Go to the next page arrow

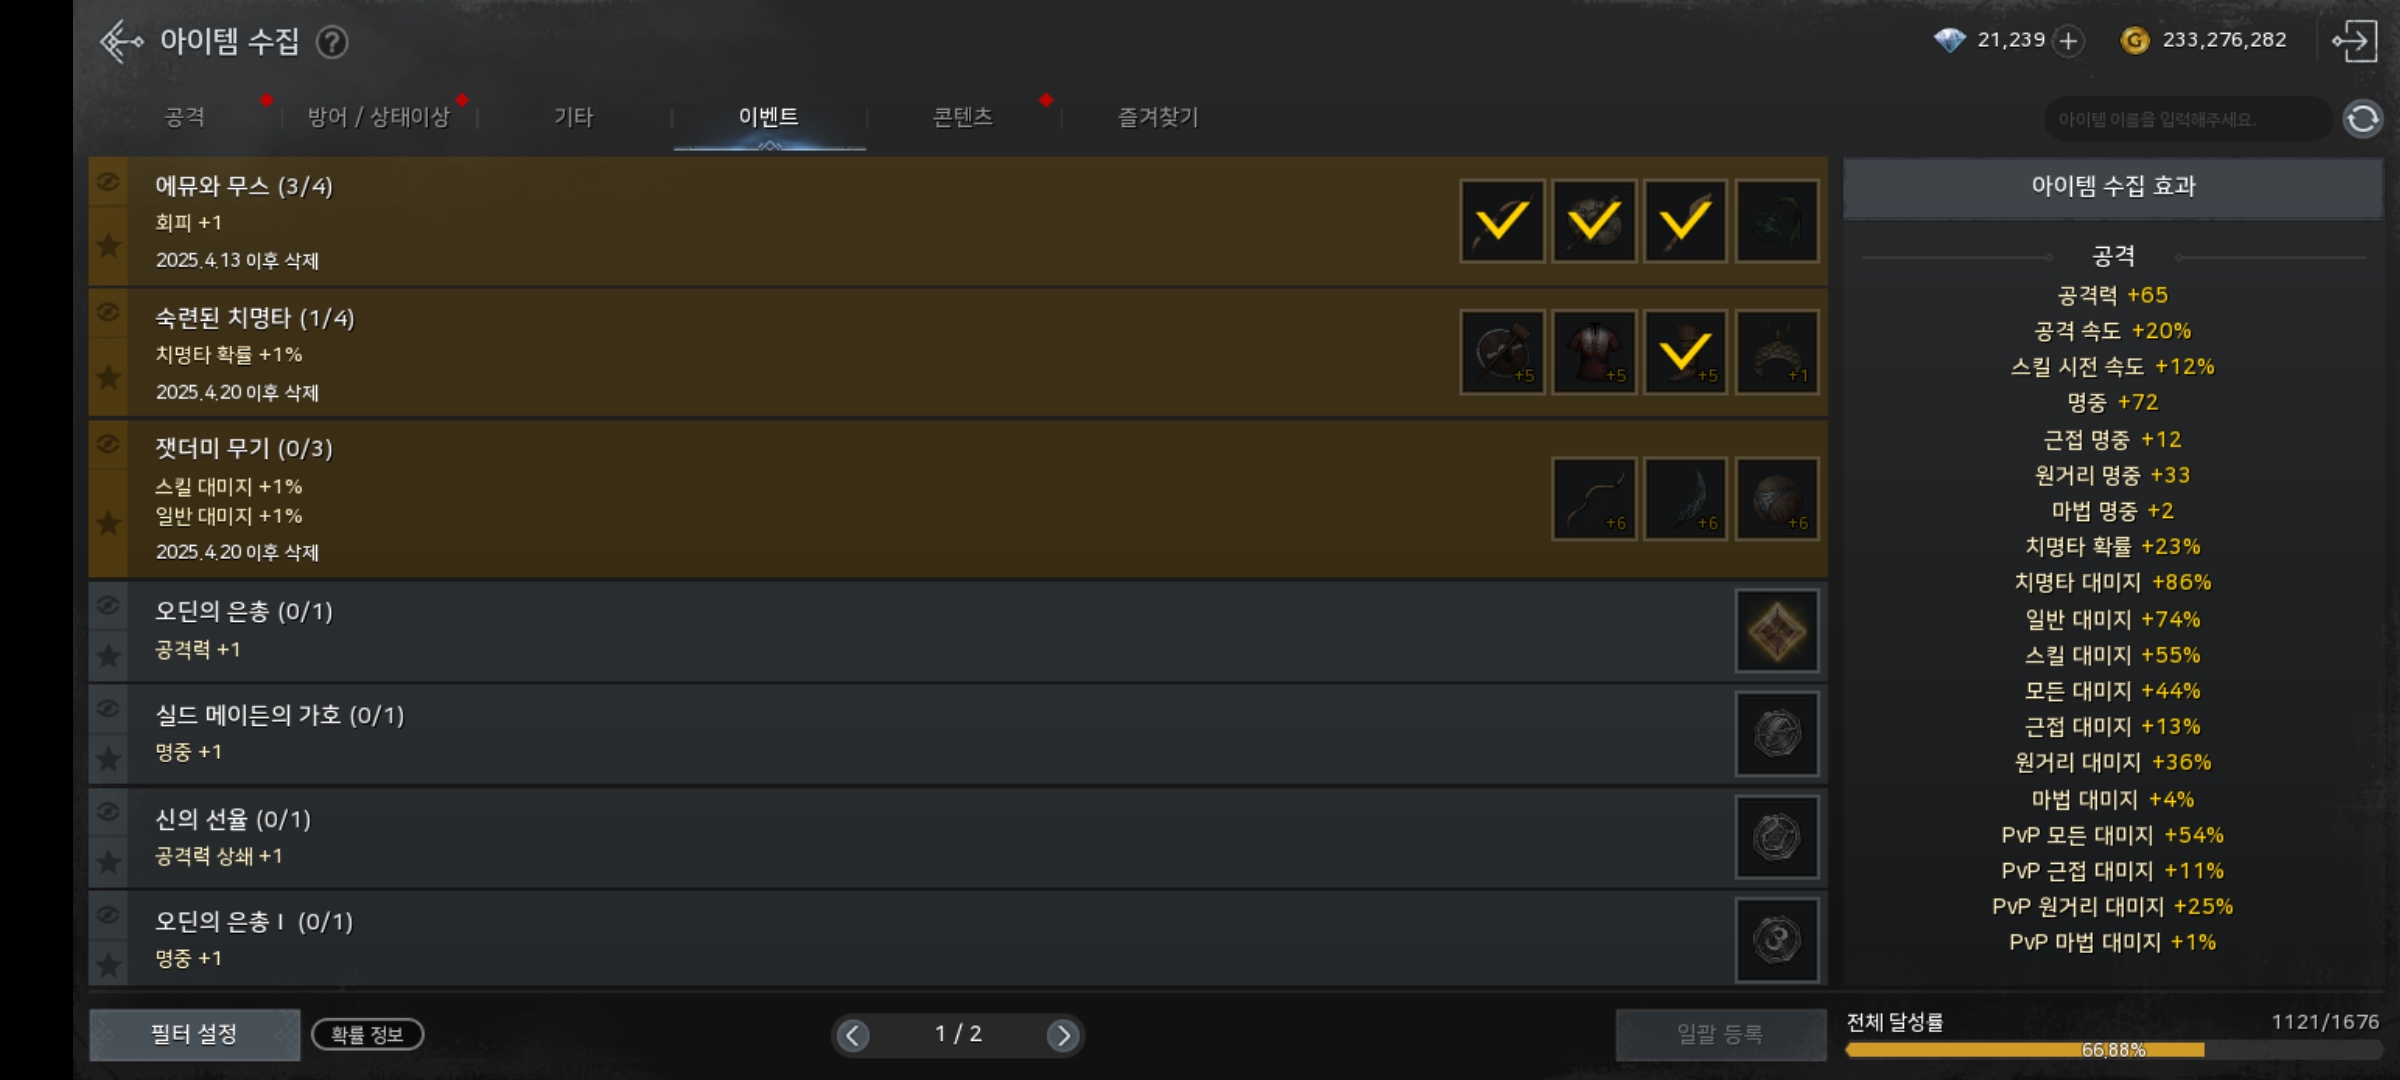(1063, 1035)
